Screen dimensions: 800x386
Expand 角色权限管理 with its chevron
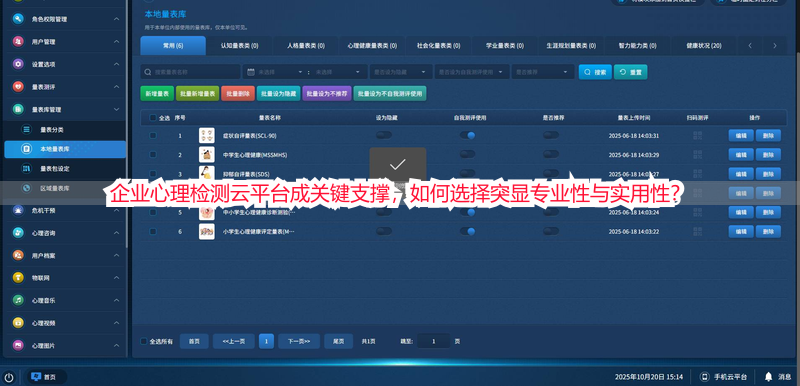(116, 19)
